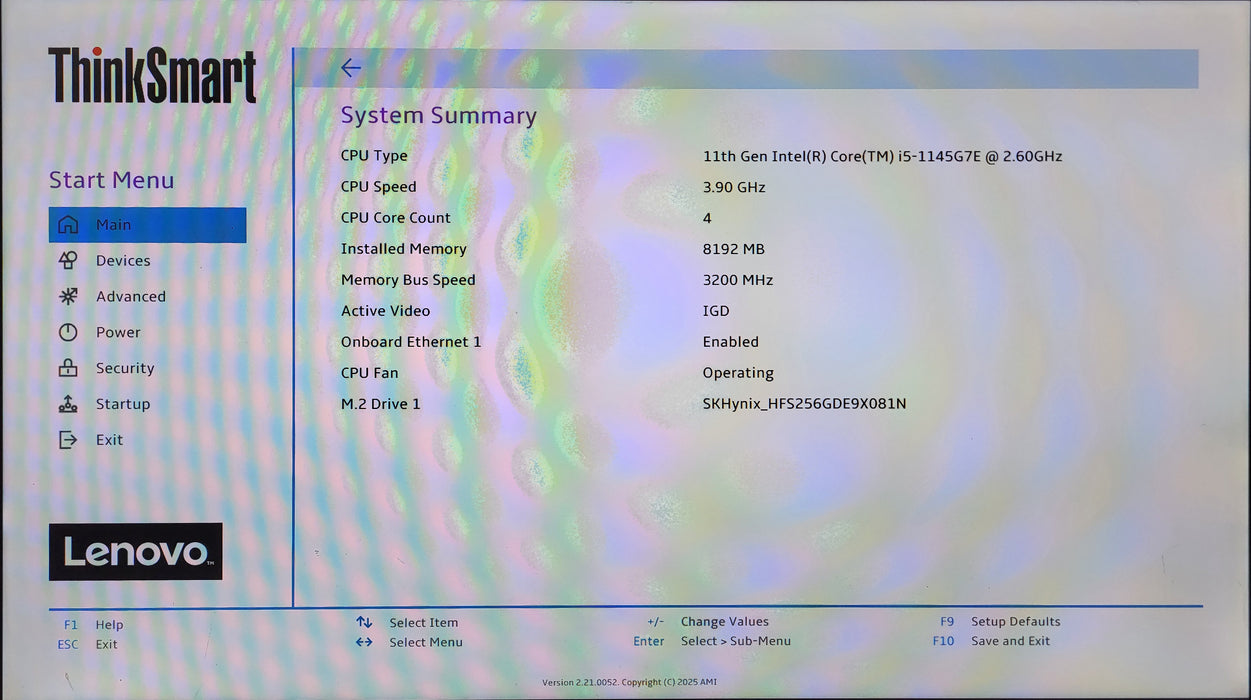Click the System Summary heading
Screen dimensions: 1251x700
click(439, 115)
